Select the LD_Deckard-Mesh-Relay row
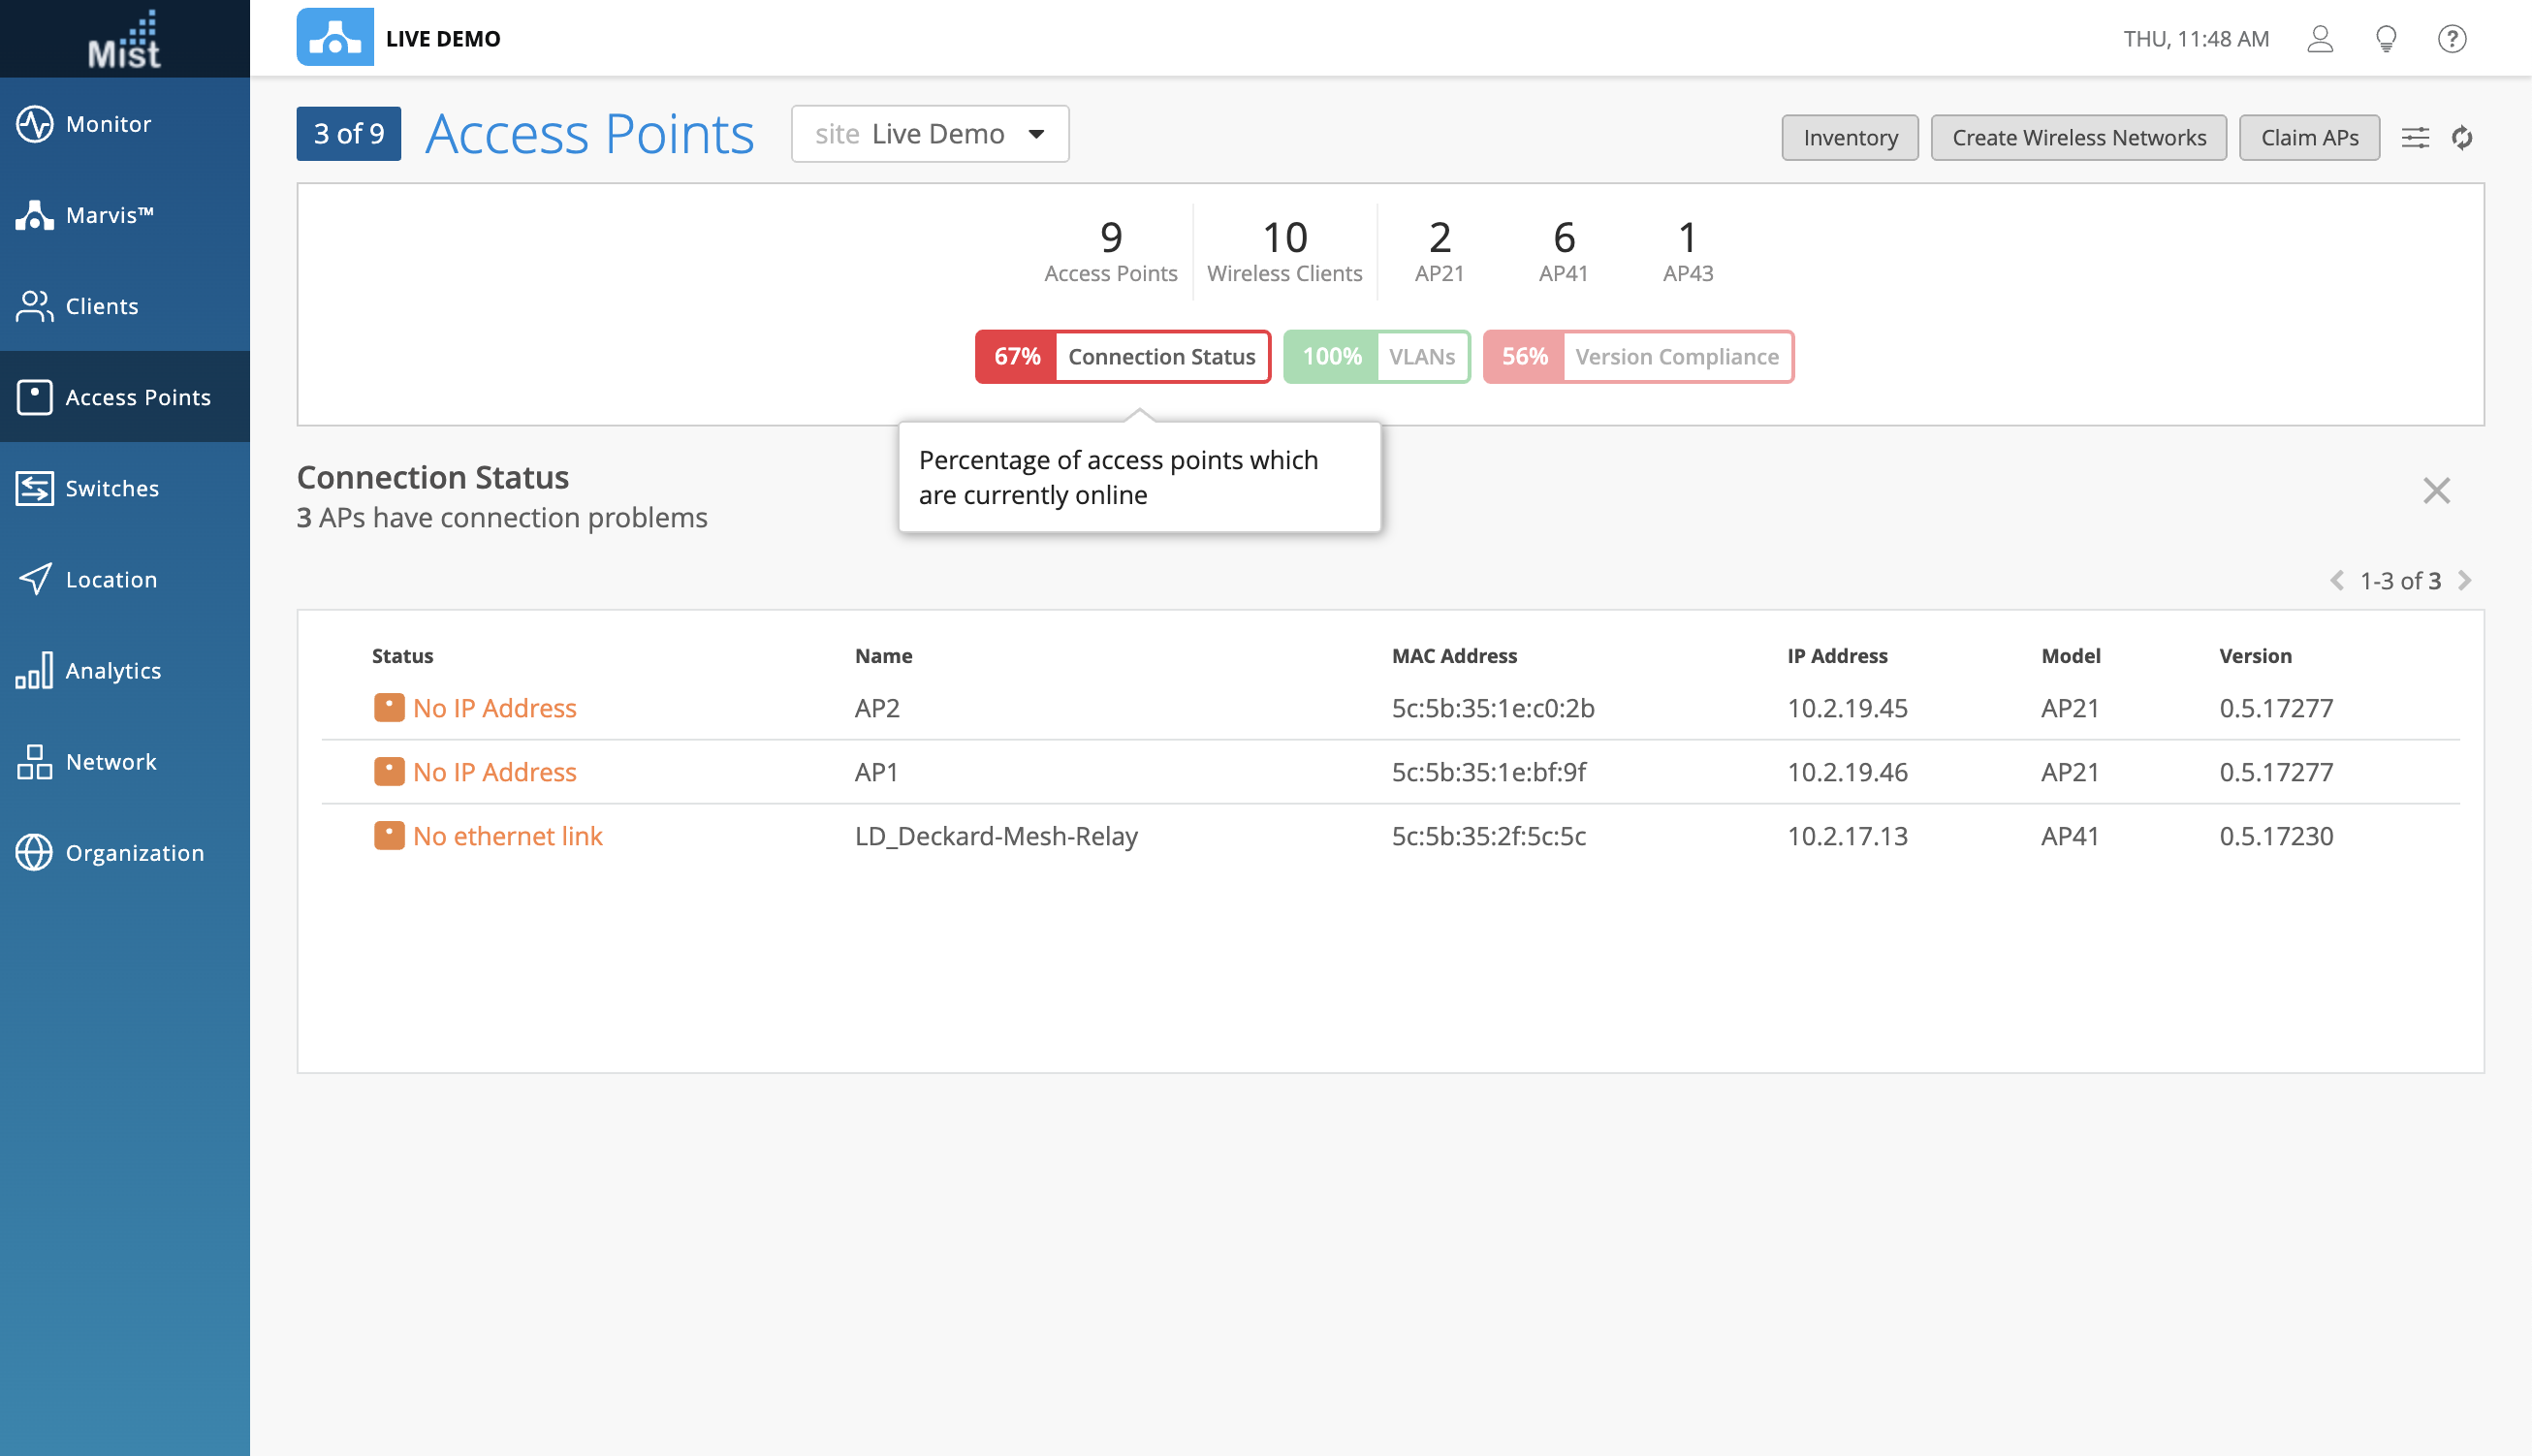Screen dimensions: 2532x1456 [x=995, y=836]
